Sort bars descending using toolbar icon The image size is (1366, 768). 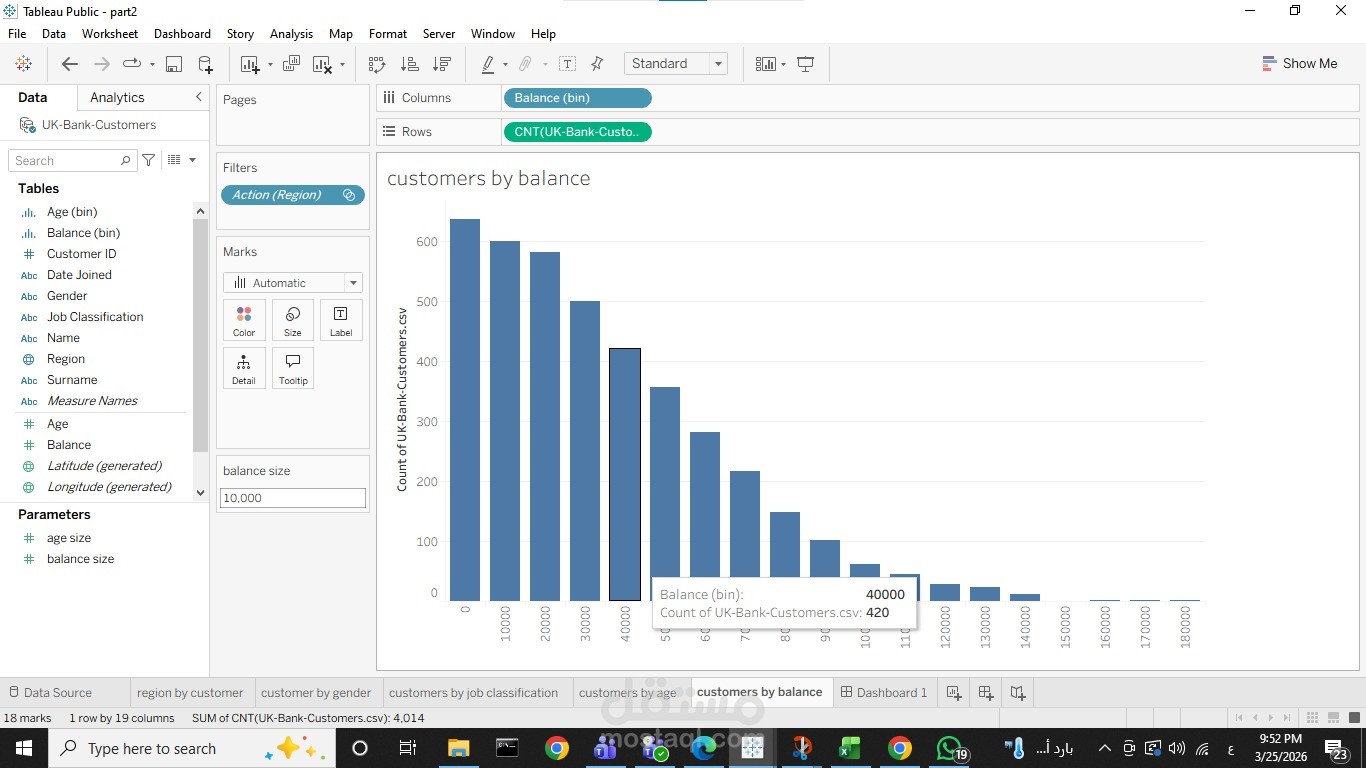click(441, 64)
